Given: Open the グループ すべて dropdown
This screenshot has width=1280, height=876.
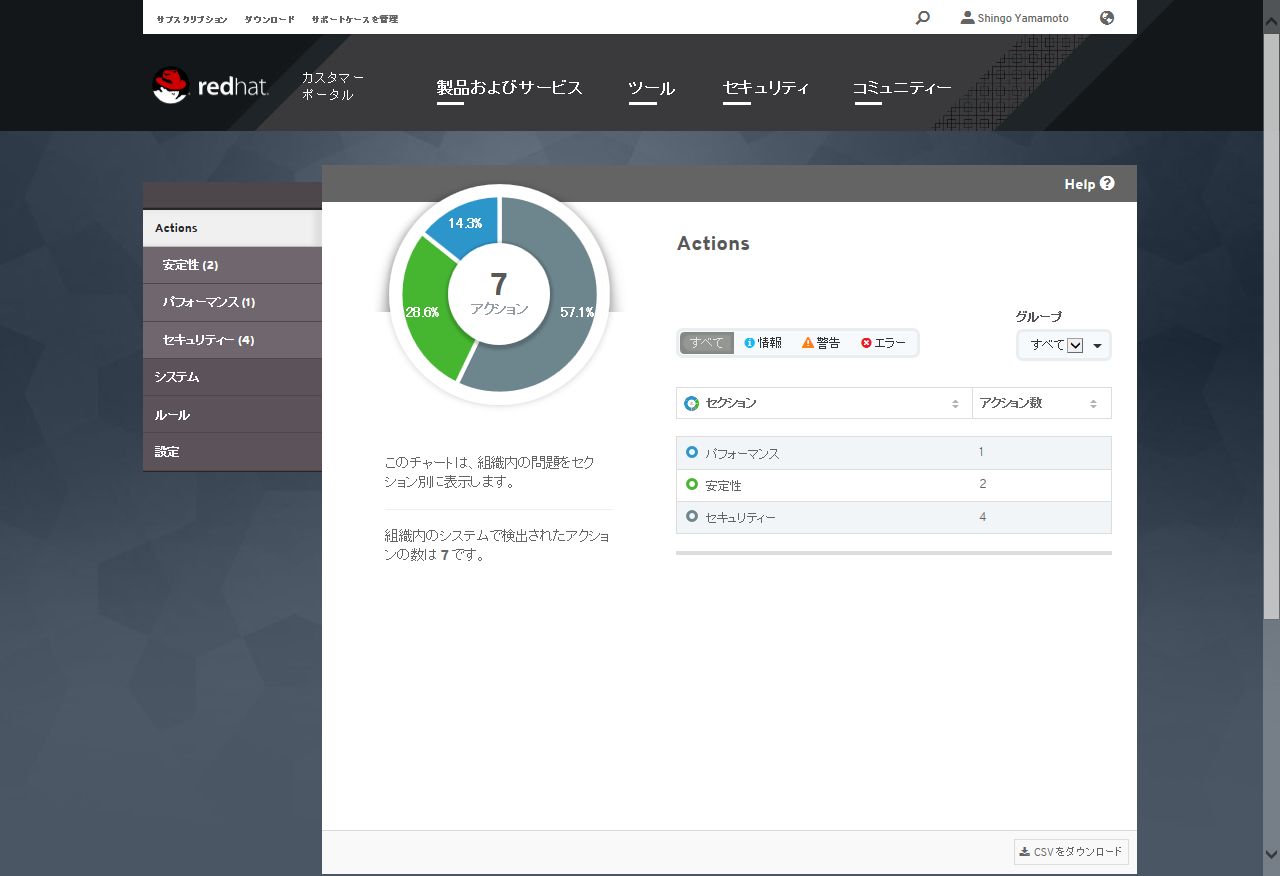Looking at the screenshot, I should (1064, 345).
